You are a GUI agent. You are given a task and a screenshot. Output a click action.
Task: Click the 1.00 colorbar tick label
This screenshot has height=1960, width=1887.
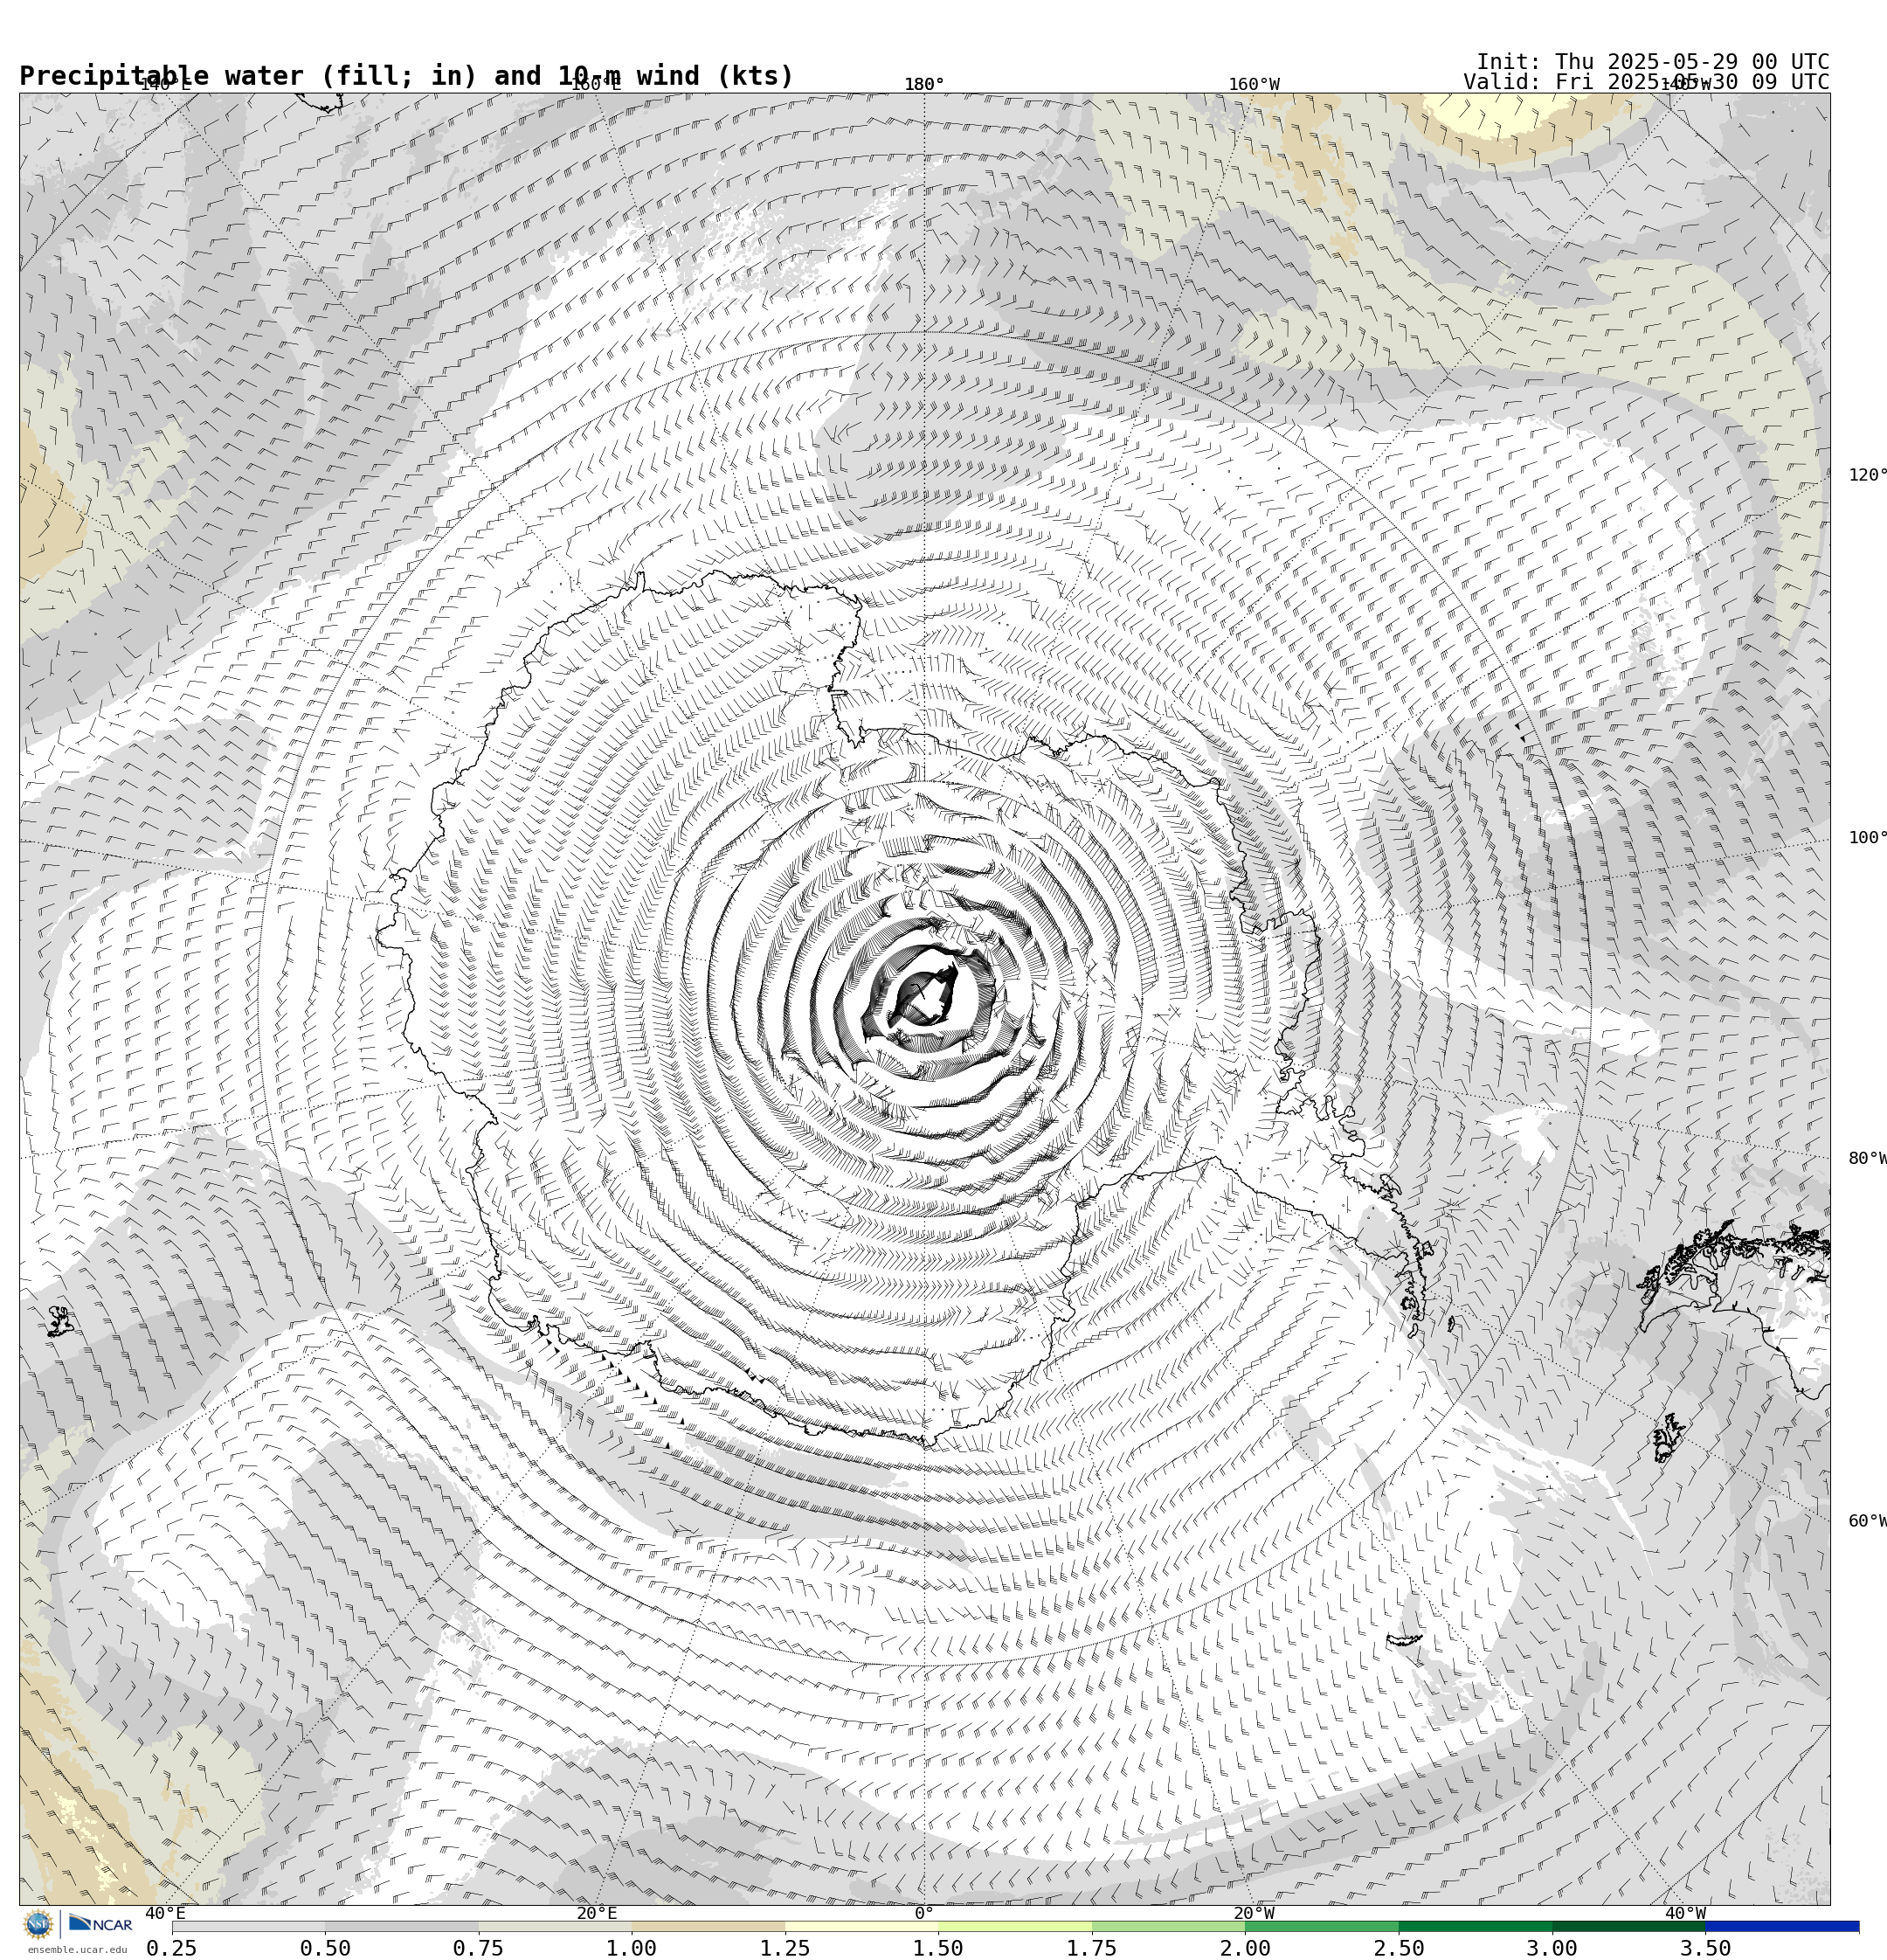click(632, 1948)
